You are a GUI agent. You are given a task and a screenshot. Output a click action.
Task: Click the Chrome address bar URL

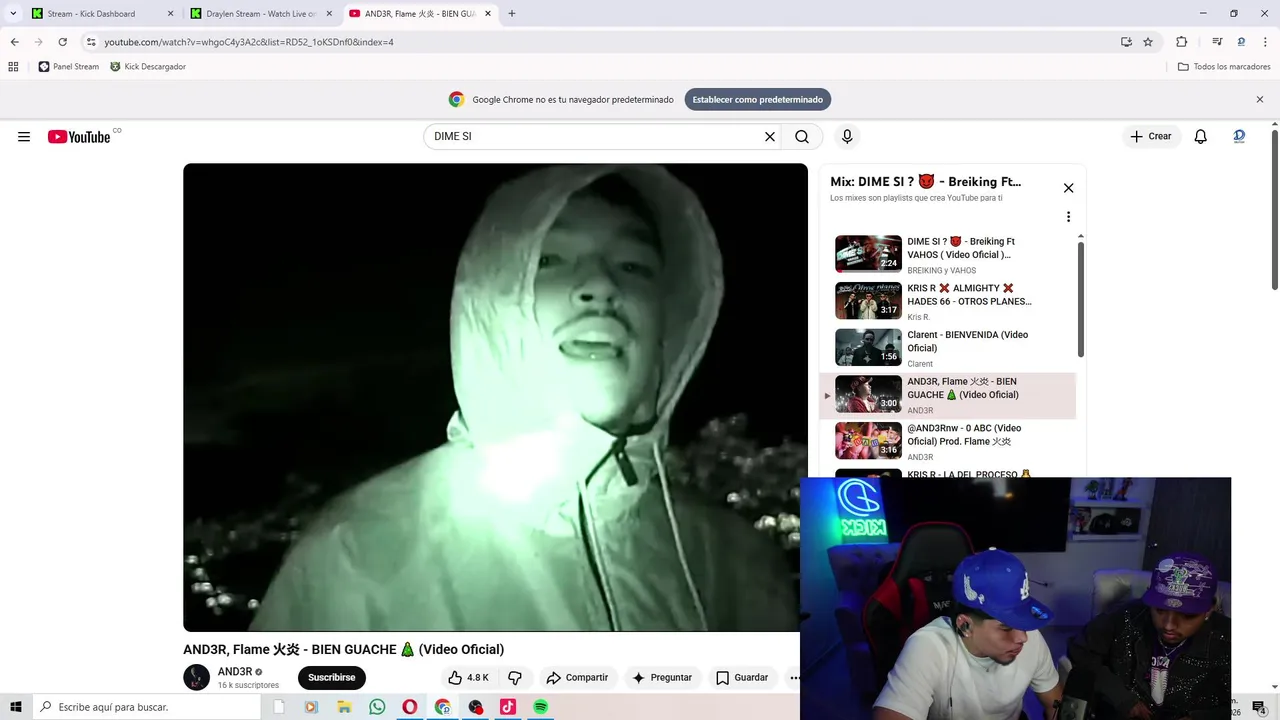point(249,42)
